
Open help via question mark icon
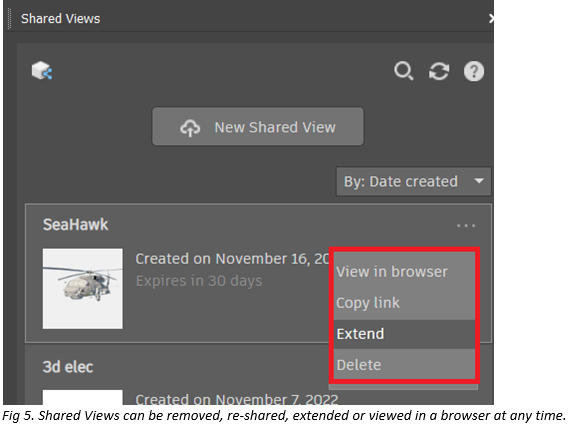click(474, 71)
